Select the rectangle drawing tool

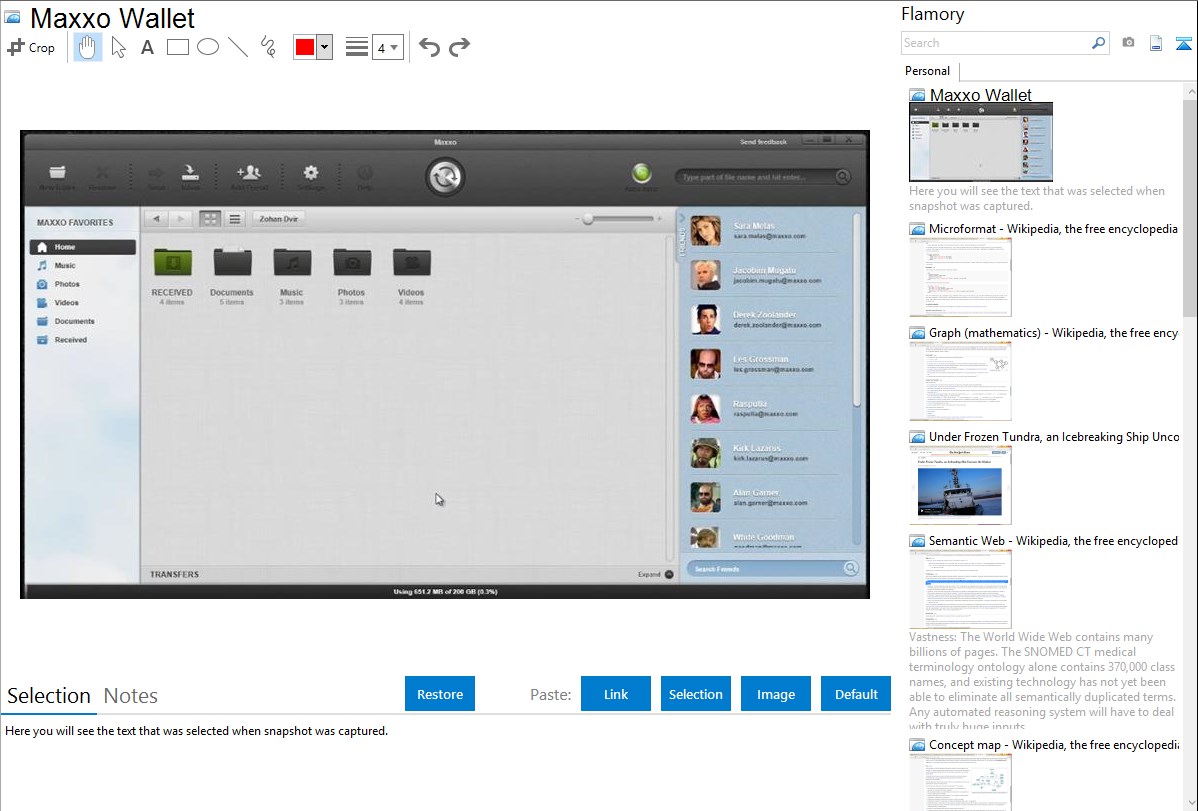[177, 47]
